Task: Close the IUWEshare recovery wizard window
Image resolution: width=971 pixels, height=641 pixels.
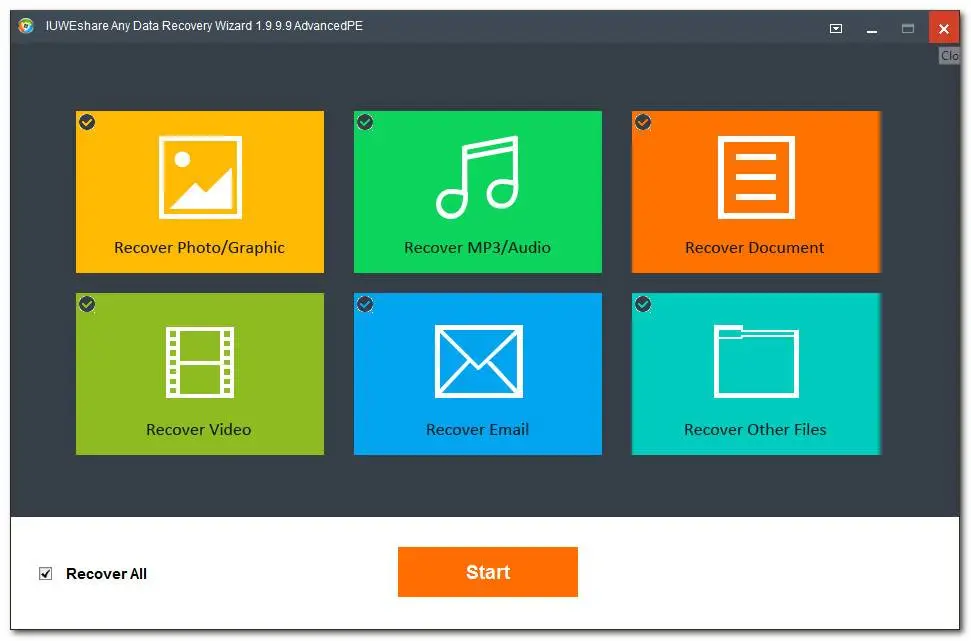Action: coord(944,28)
